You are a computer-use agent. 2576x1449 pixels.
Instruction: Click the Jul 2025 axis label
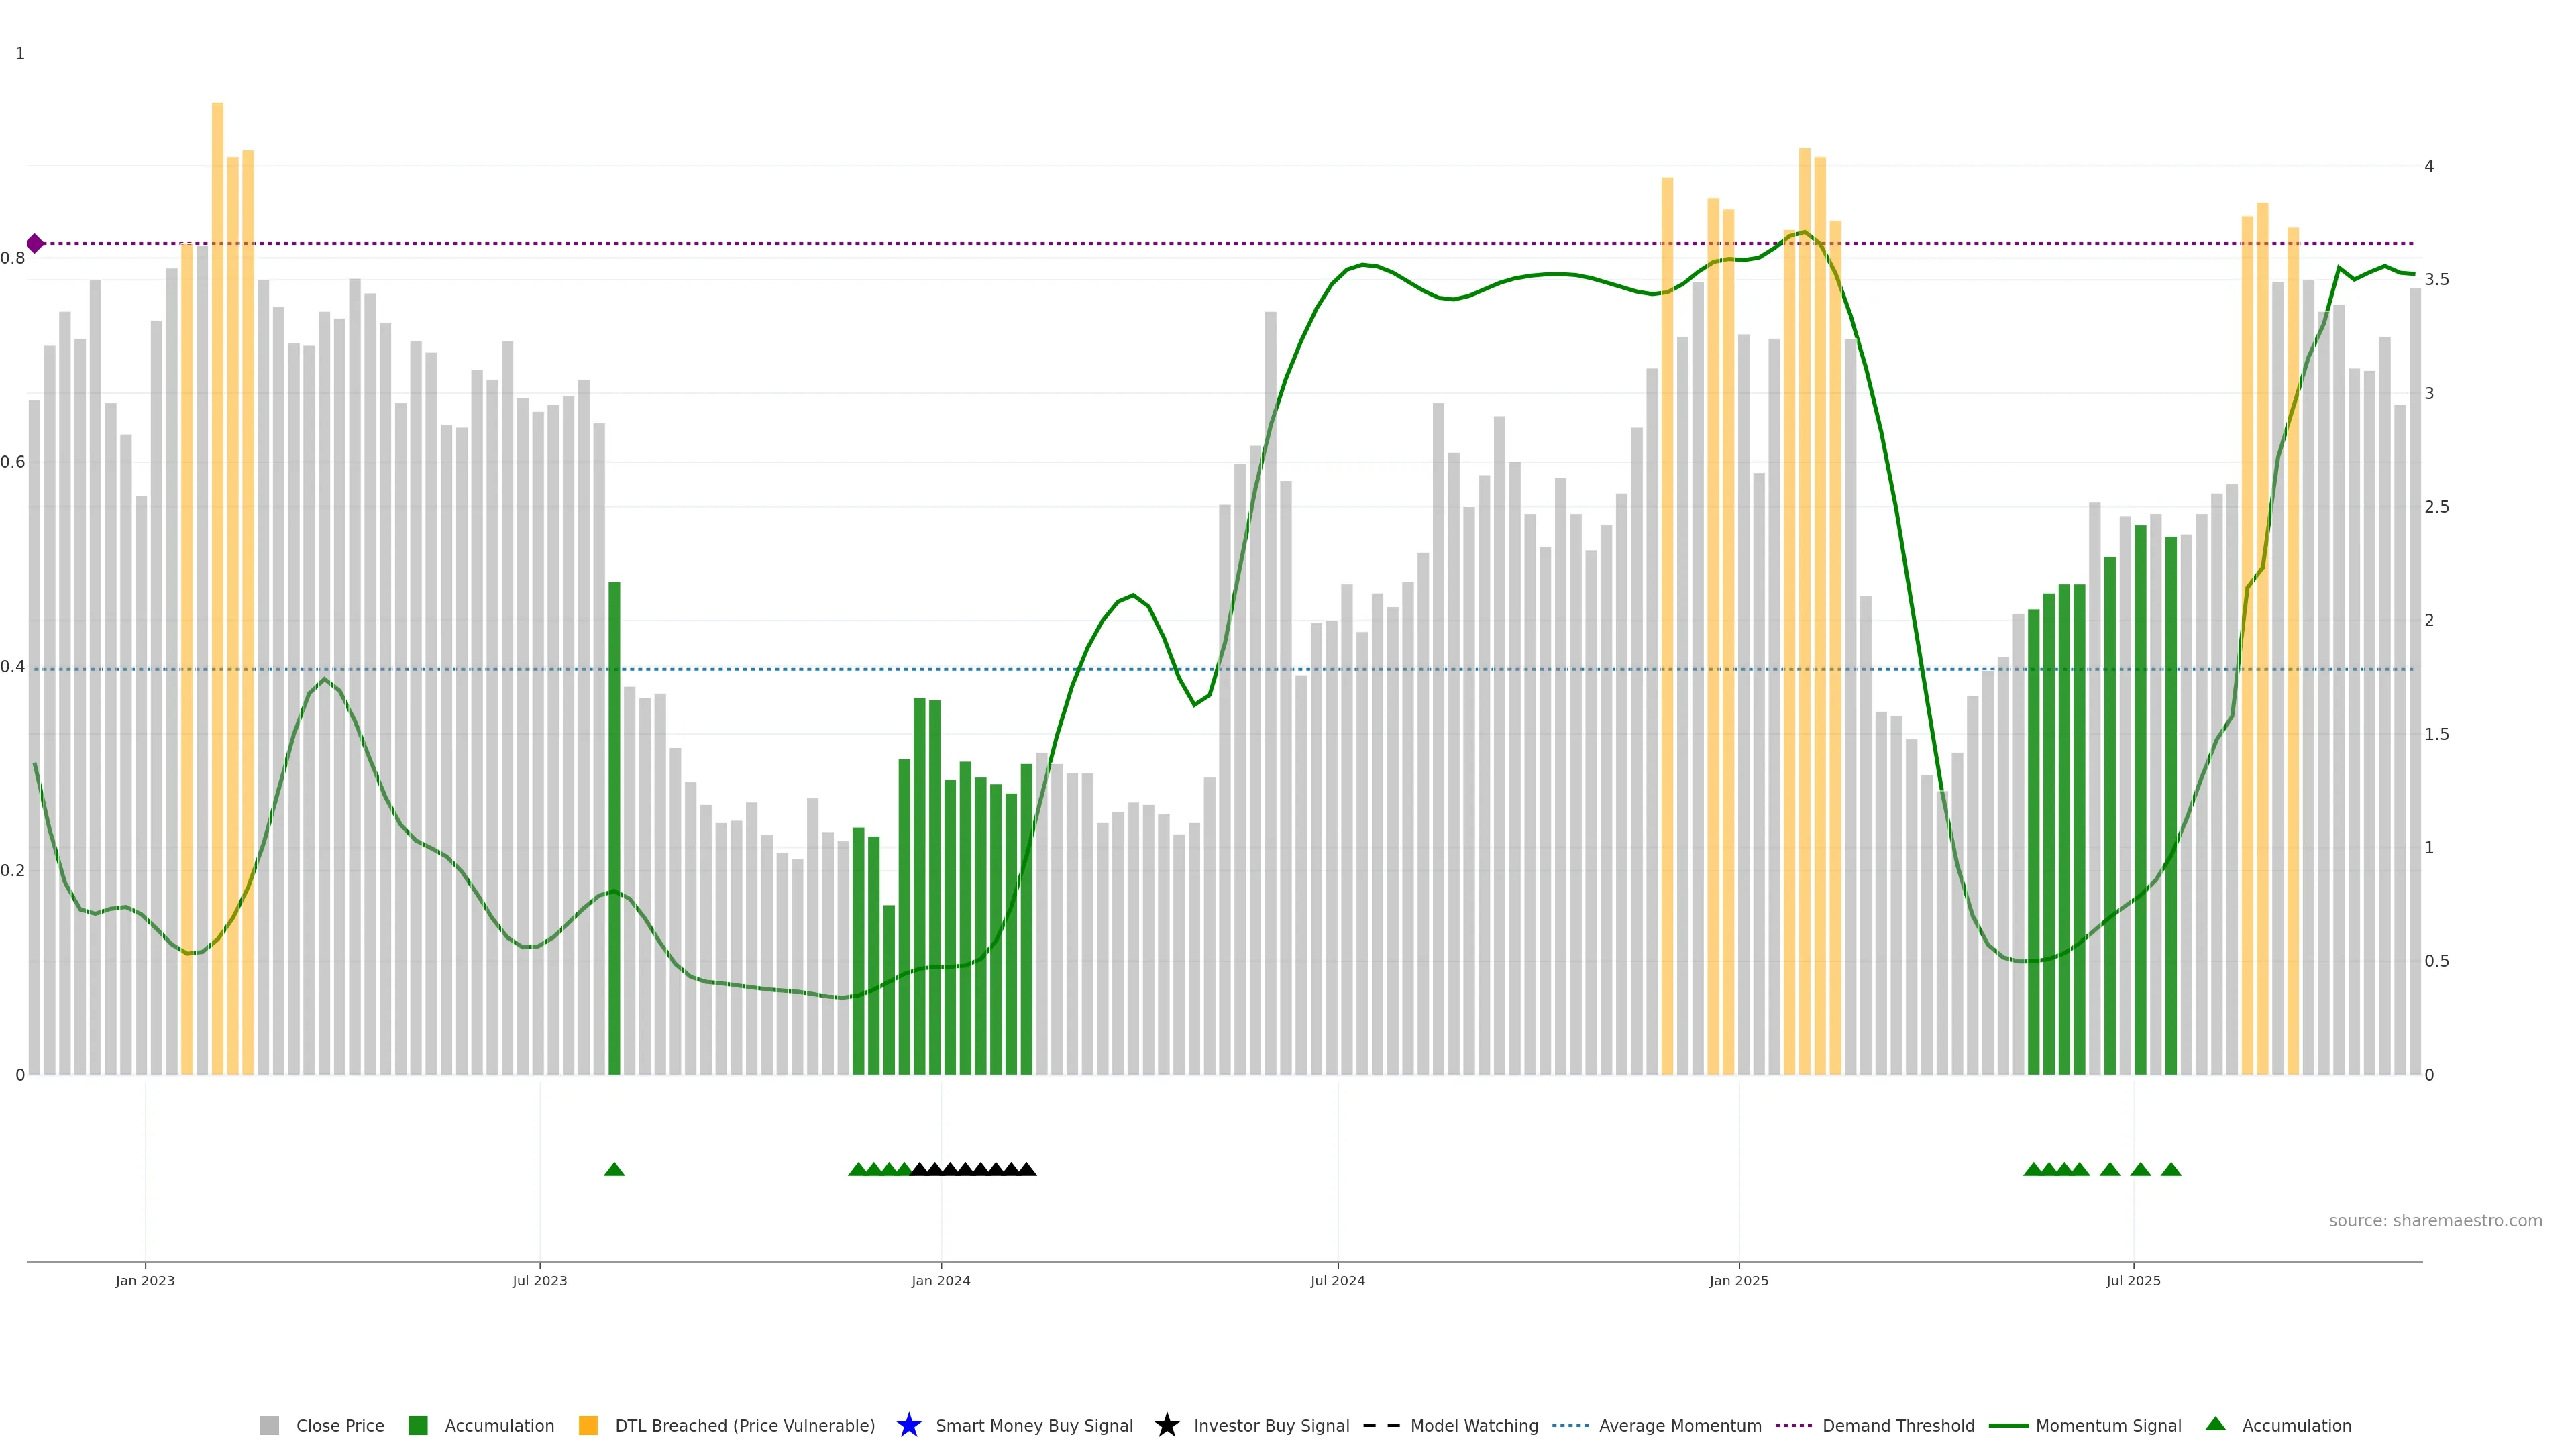click(x=2133, y=1280)
